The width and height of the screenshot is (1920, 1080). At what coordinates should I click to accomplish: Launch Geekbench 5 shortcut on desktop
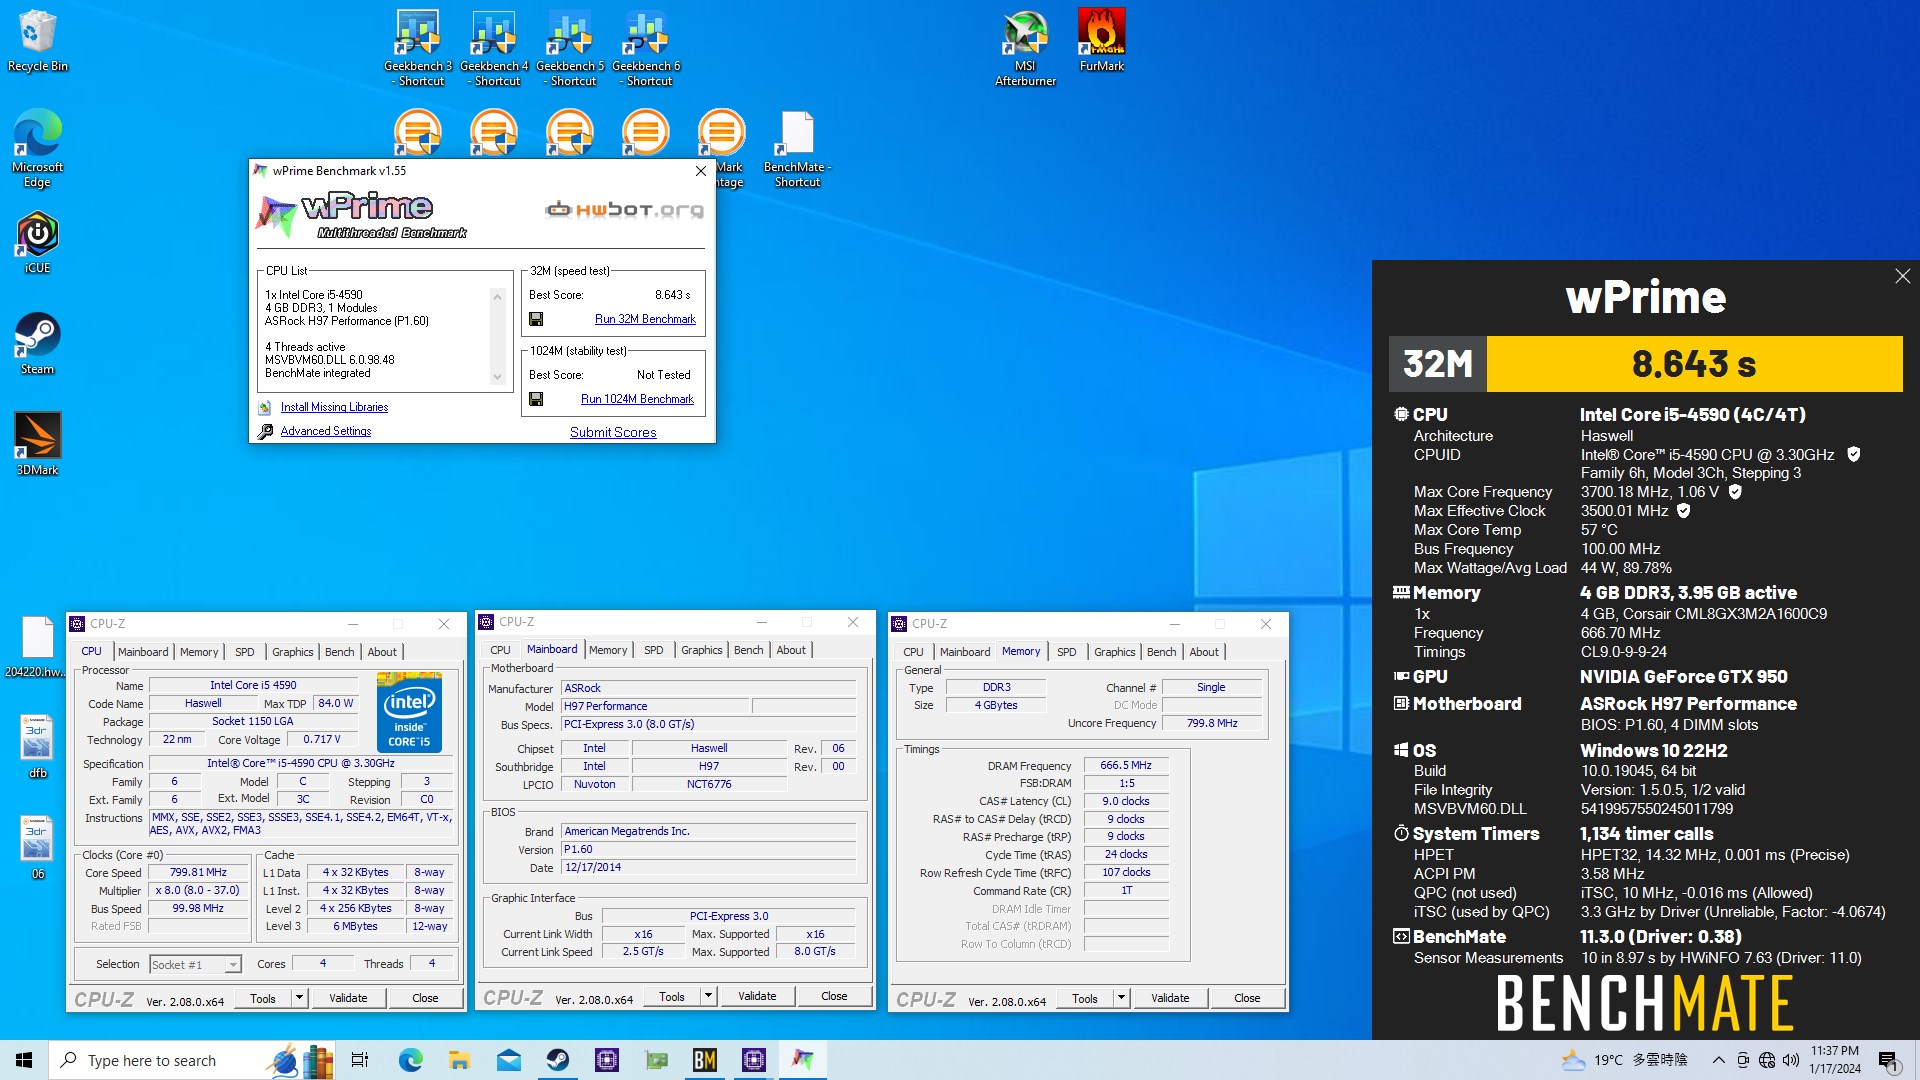(570, 48)
